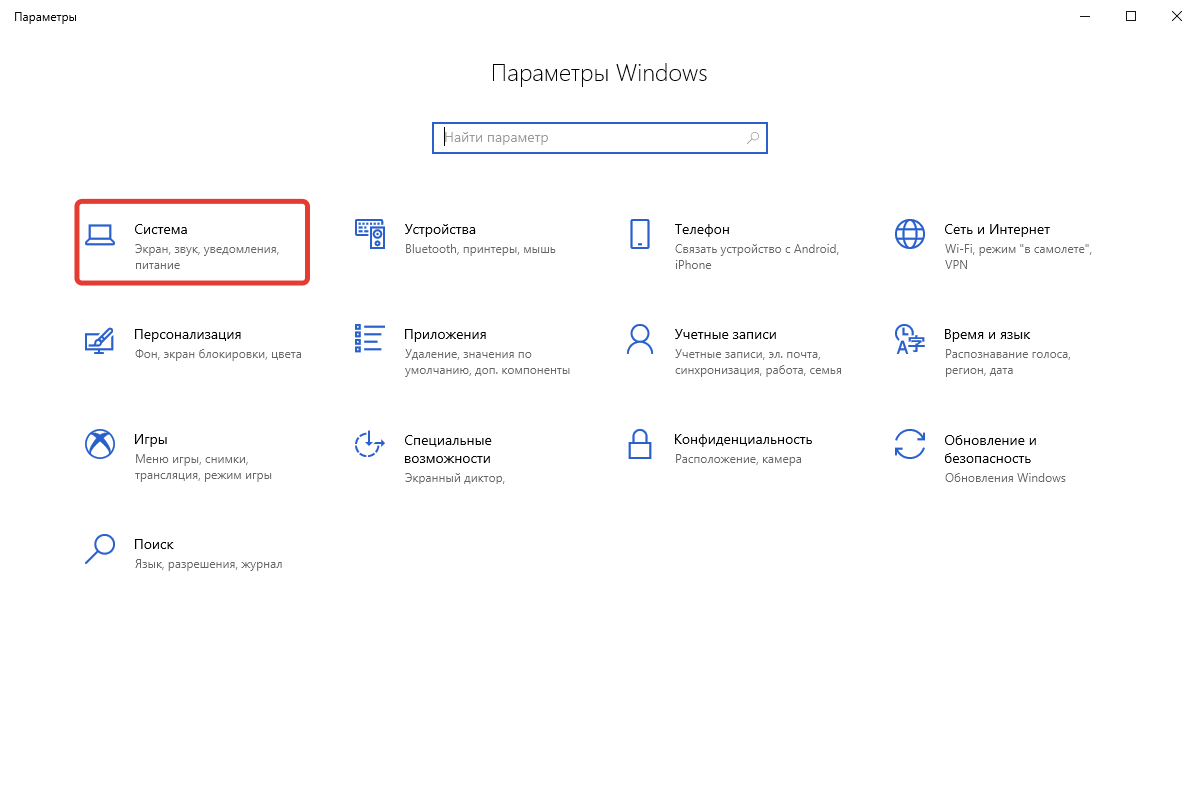Open the Конфиденциальность settings label
1200x795 pixels.
click(743, 439)
